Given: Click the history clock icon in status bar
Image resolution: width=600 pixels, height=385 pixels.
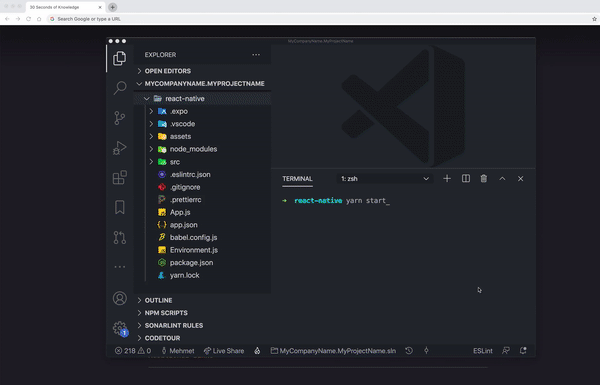Looking at the screenshot, I should pyautogui.click(x=409, y=351).
